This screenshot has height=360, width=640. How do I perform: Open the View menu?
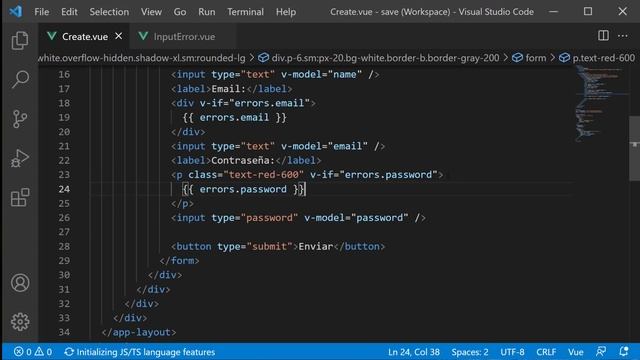[x=151, y=12]
